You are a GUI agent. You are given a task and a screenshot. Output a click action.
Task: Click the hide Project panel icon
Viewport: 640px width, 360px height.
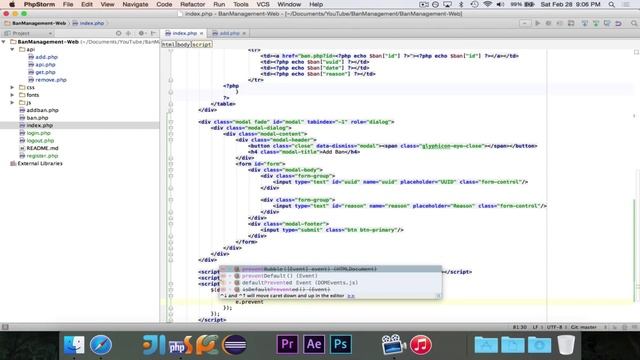pos(153,33)
